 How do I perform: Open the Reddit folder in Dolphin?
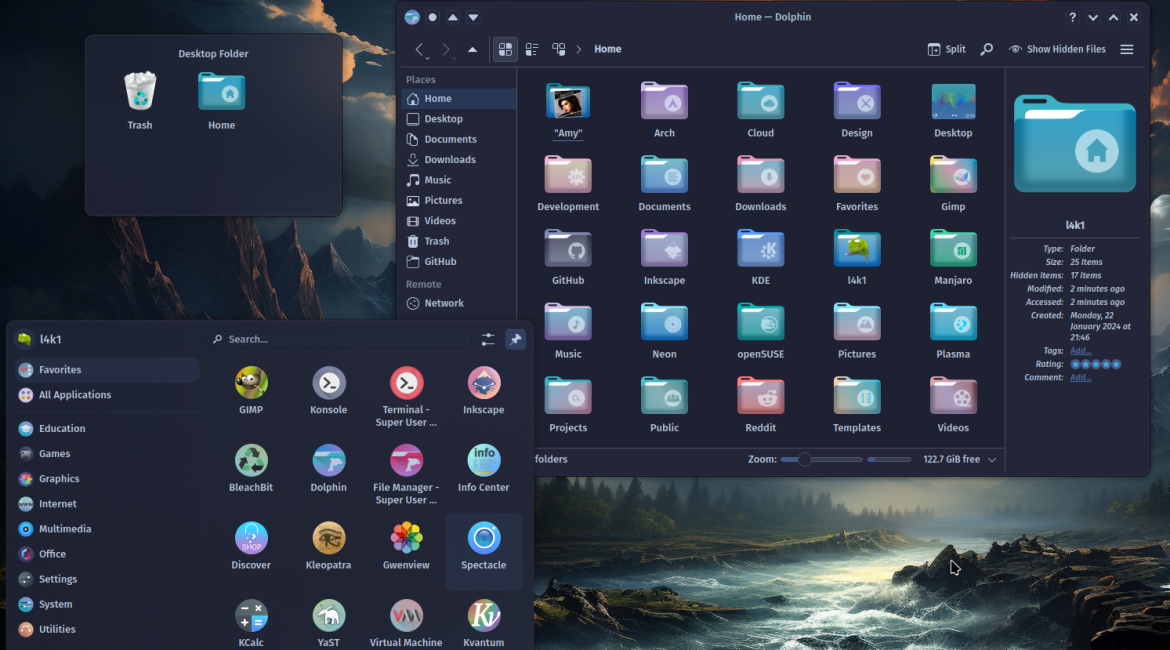point(760,404)
